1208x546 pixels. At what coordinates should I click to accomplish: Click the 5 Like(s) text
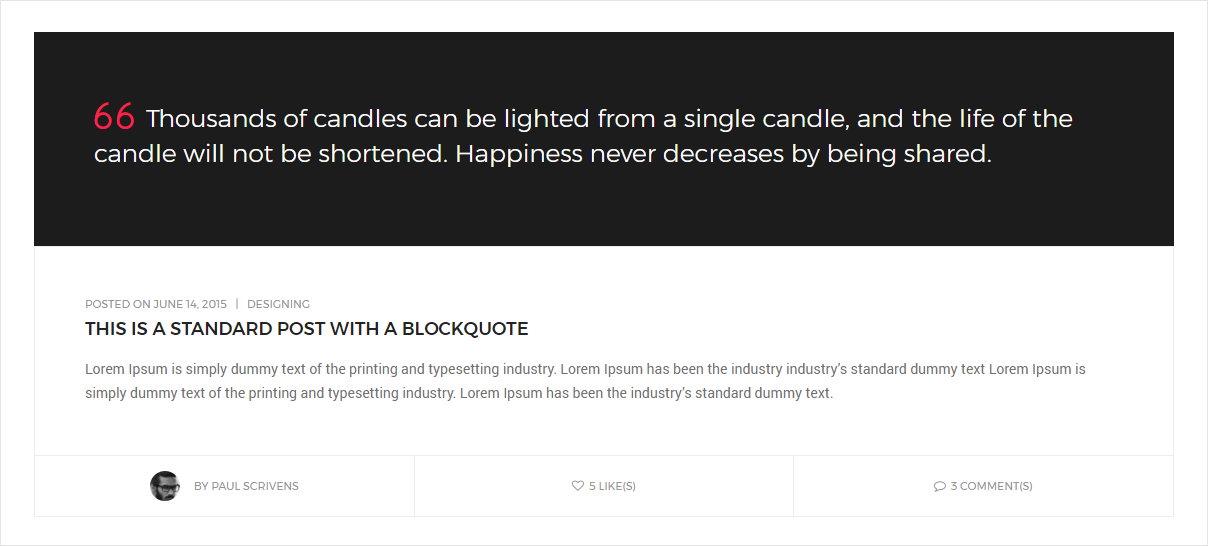(612, 486)
